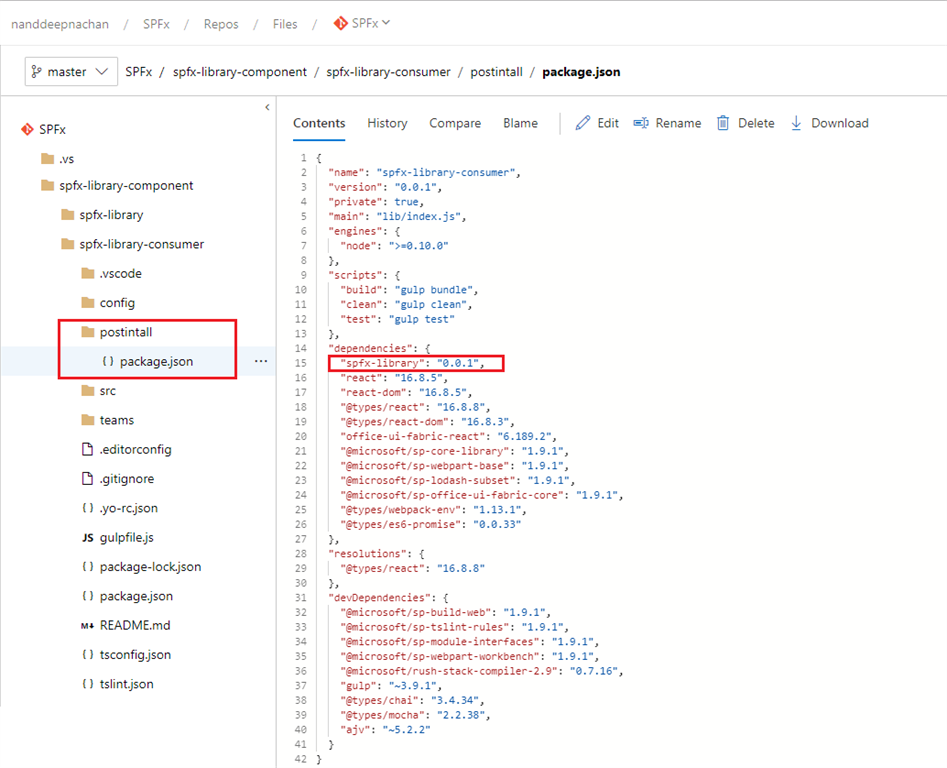
Task: Open more options for selected package.json
Action: coord(261,361)
